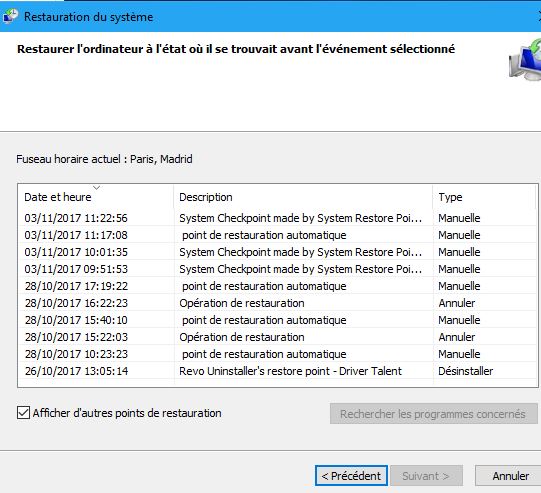Select restore point 28/10/2017 16:22:23
This screenshot has width=541, height=493.
coord(277,303)
